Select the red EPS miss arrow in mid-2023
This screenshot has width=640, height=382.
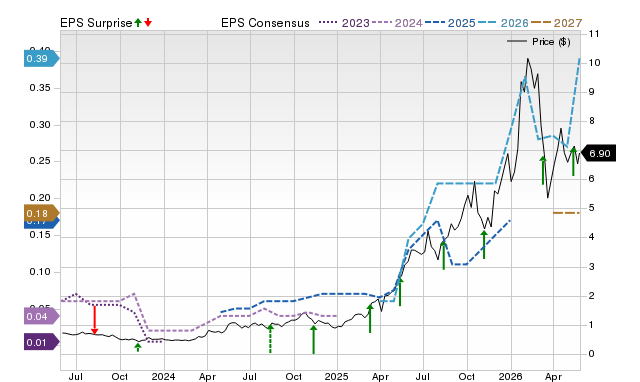tap(95, 320)
